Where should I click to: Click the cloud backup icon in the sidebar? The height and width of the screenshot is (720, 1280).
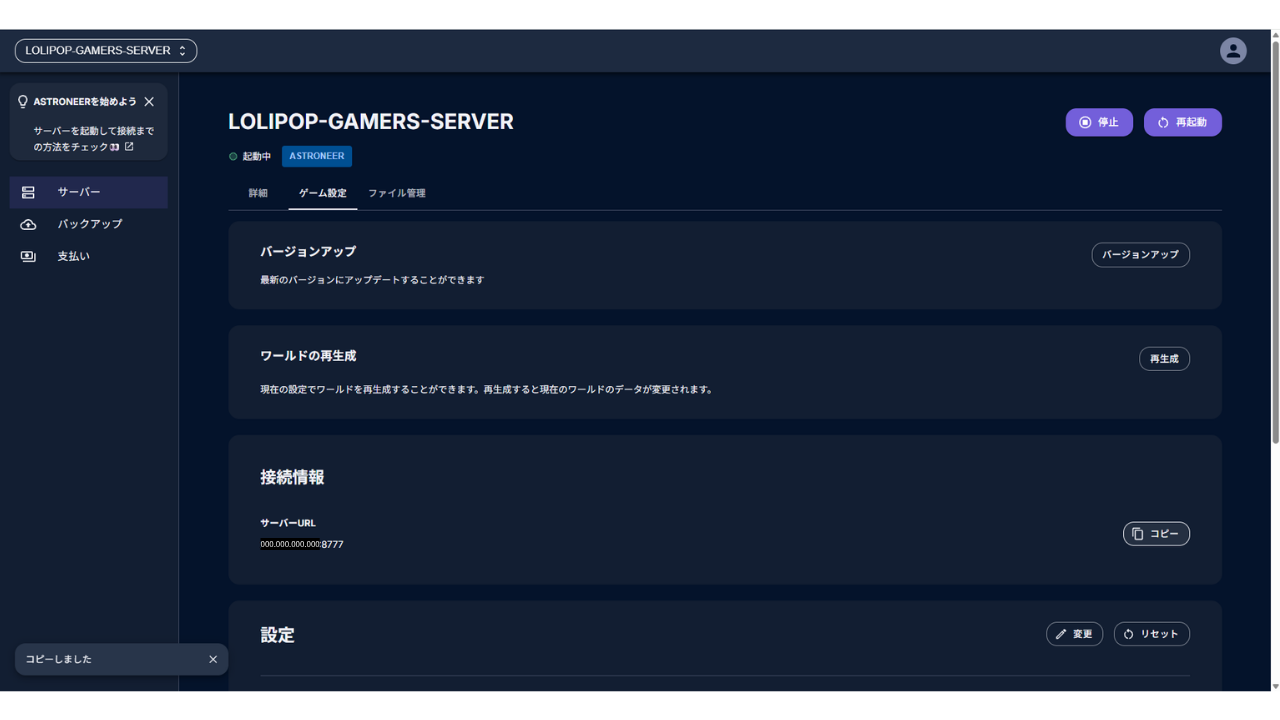click(x=28, y=224)
